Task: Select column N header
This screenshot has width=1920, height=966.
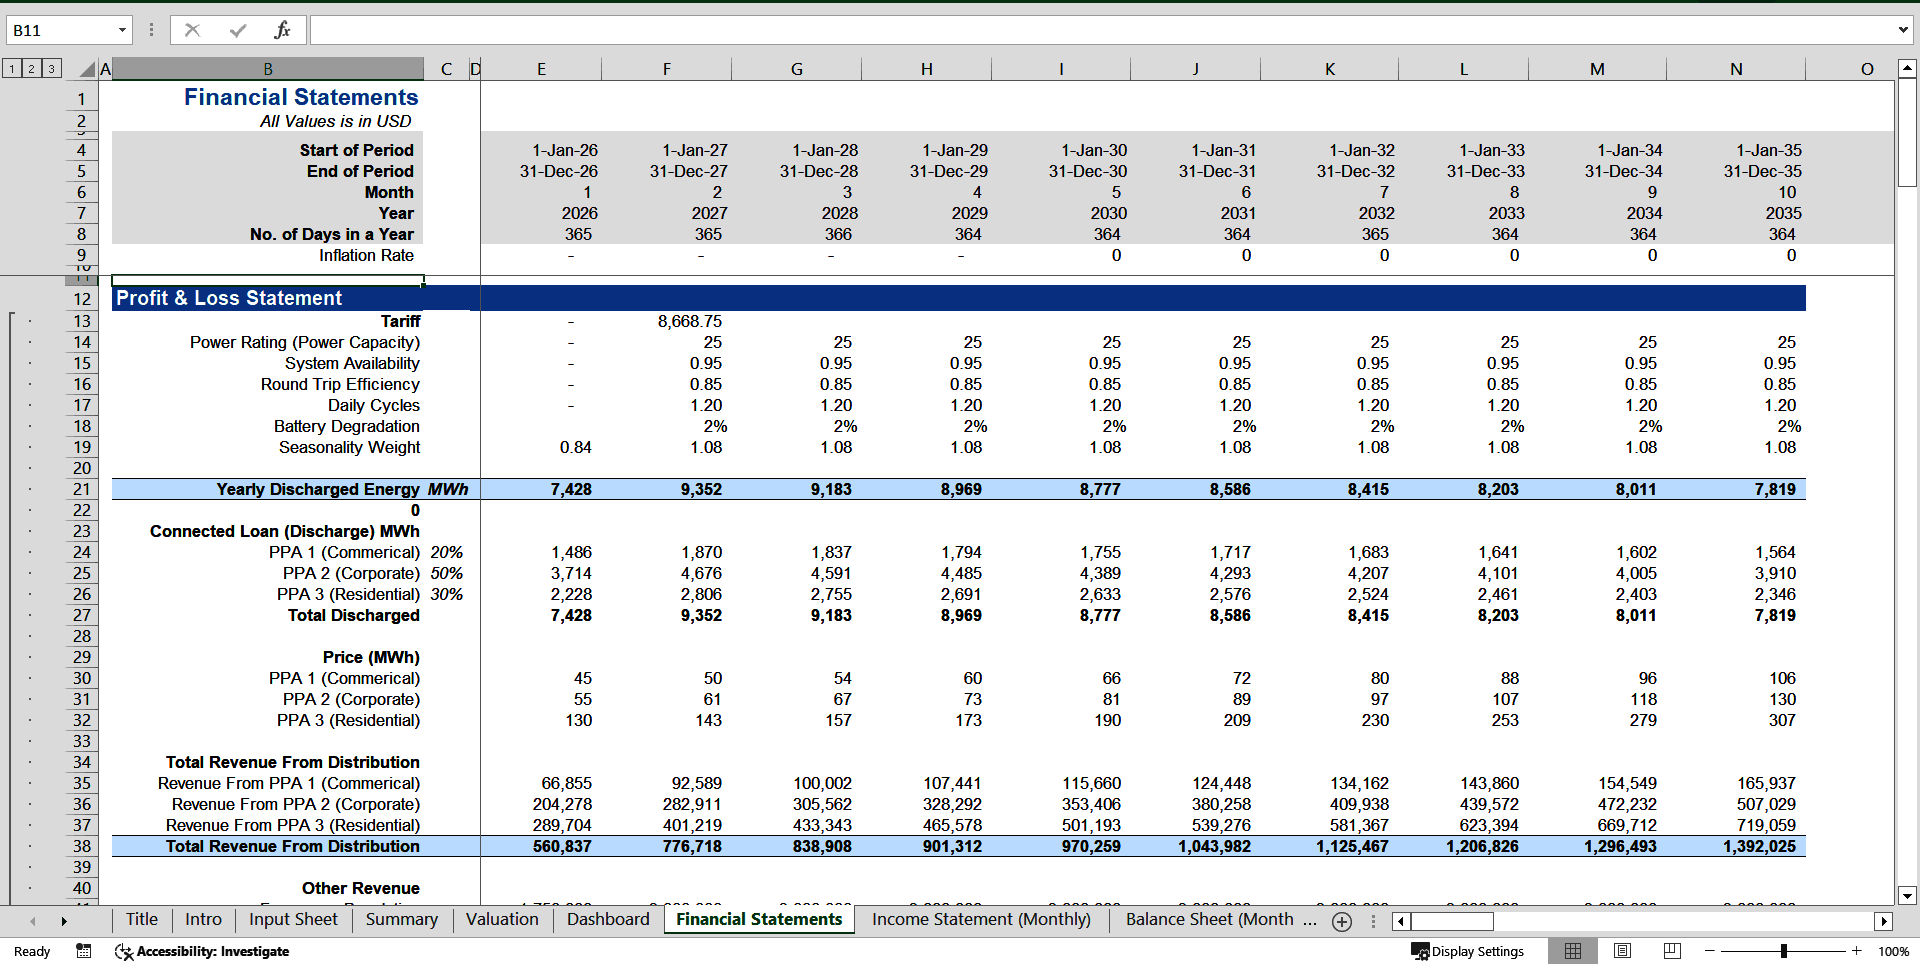Action: [1736, 69]
